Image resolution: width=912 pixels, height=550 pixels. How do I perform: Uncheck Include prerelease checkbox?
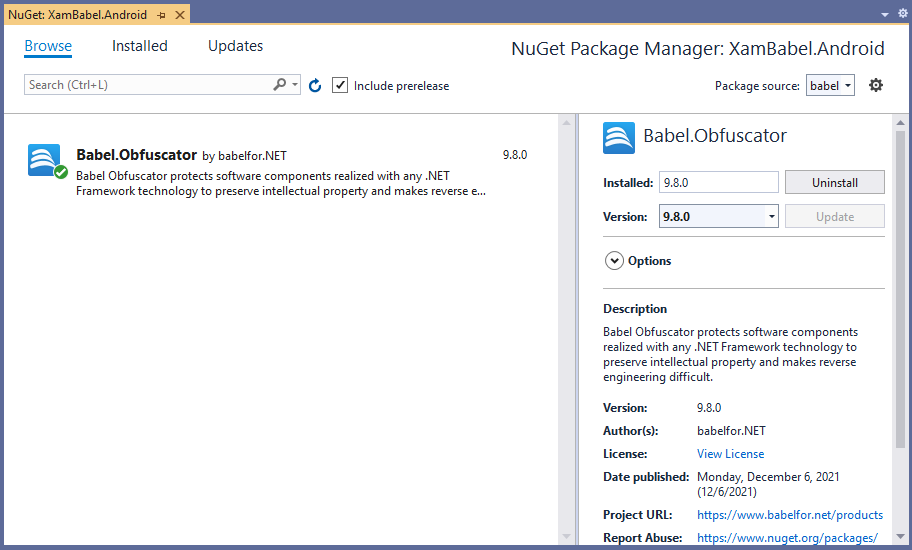tap(340, 85)
